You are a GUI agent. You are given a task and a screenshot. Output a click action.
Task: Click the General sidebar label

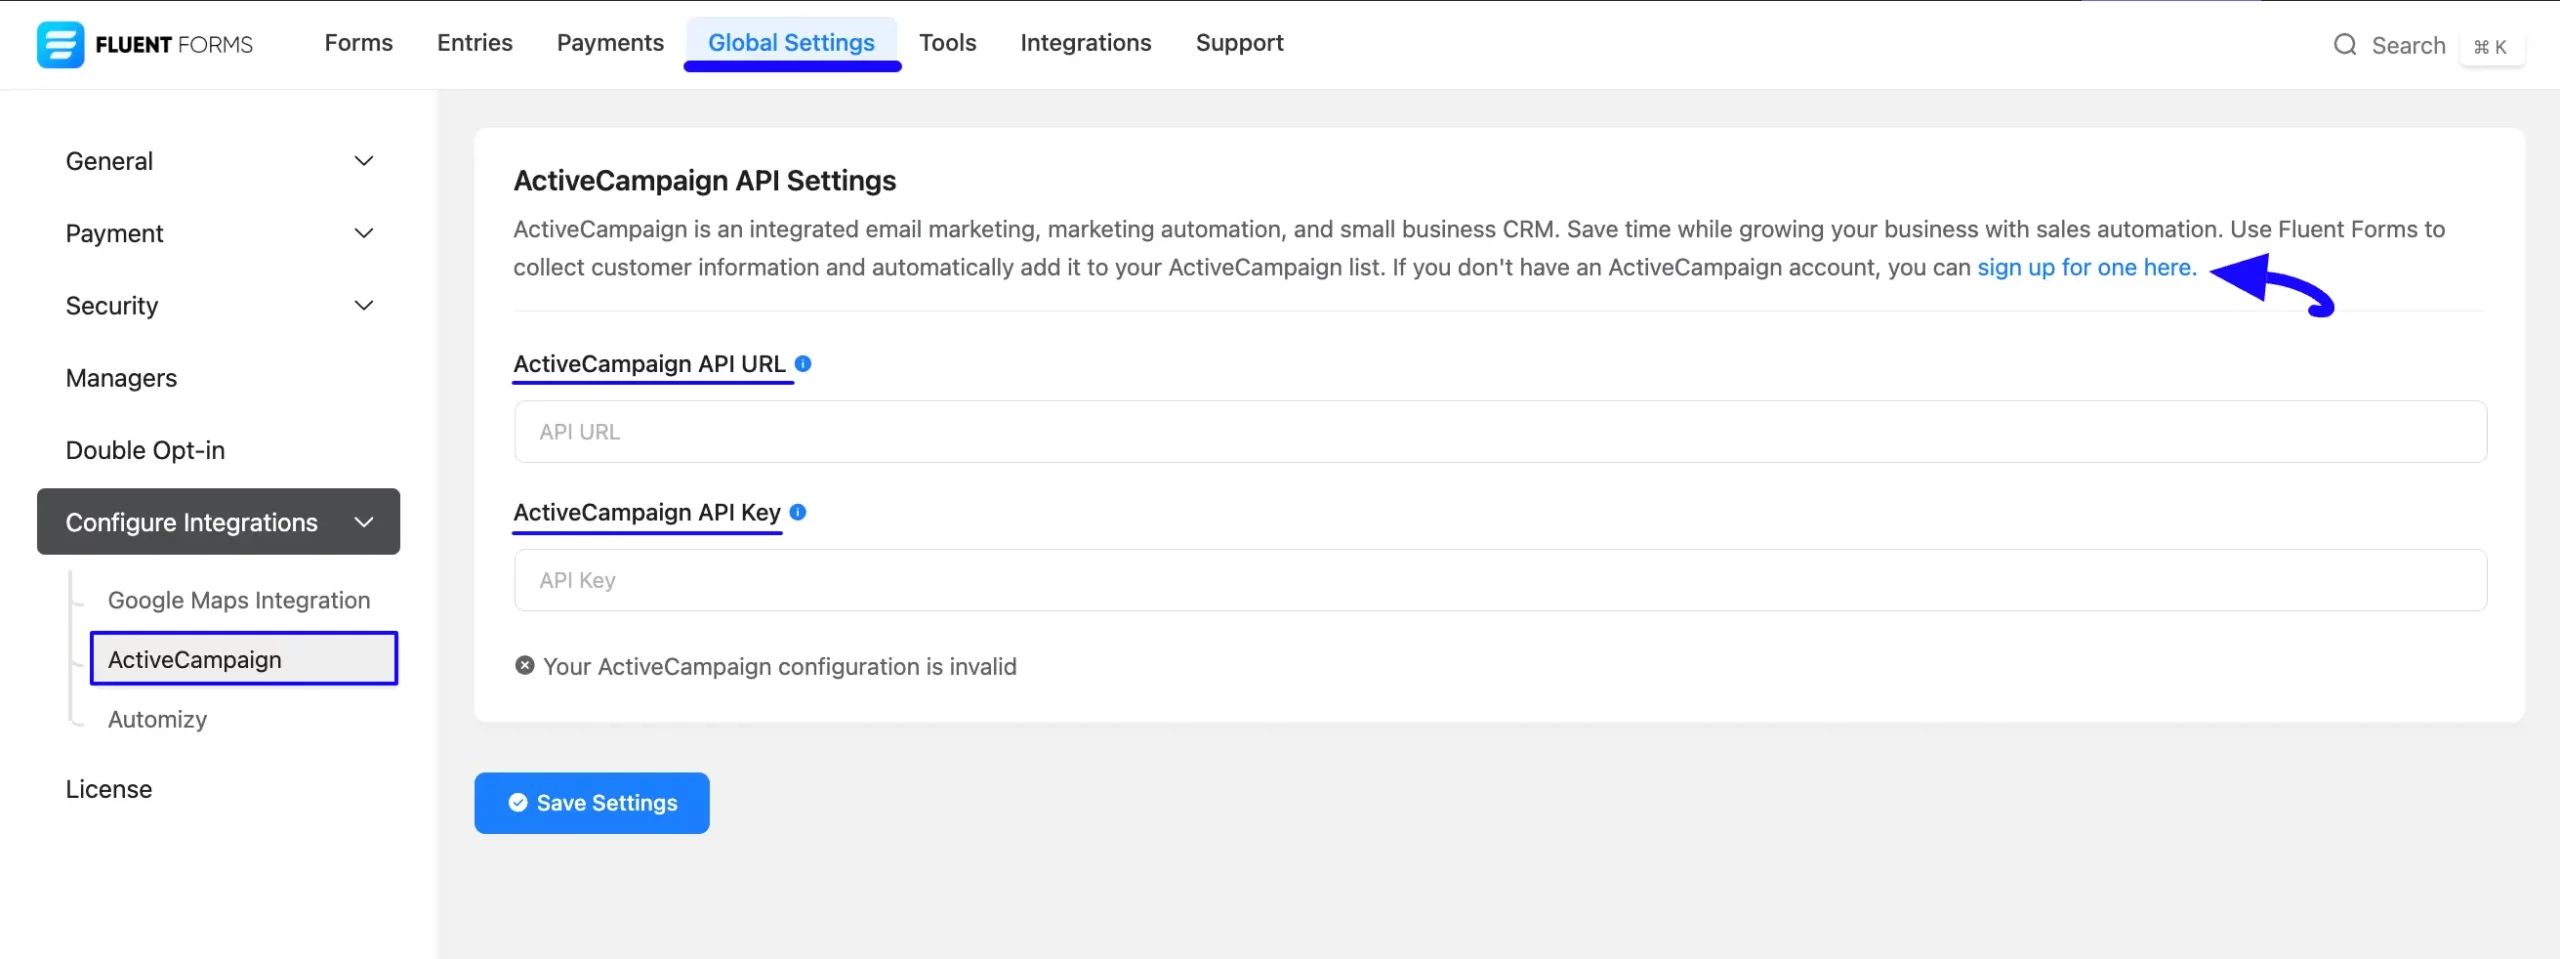coord(109,161)
